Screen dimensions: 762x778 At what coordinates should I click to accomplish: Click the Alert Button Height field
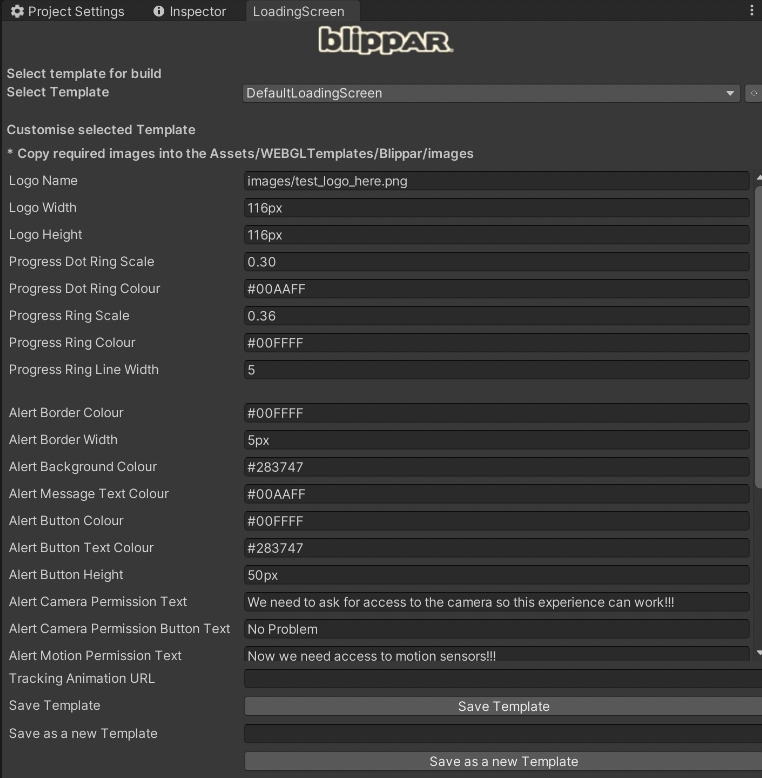[x=496, y=575]
